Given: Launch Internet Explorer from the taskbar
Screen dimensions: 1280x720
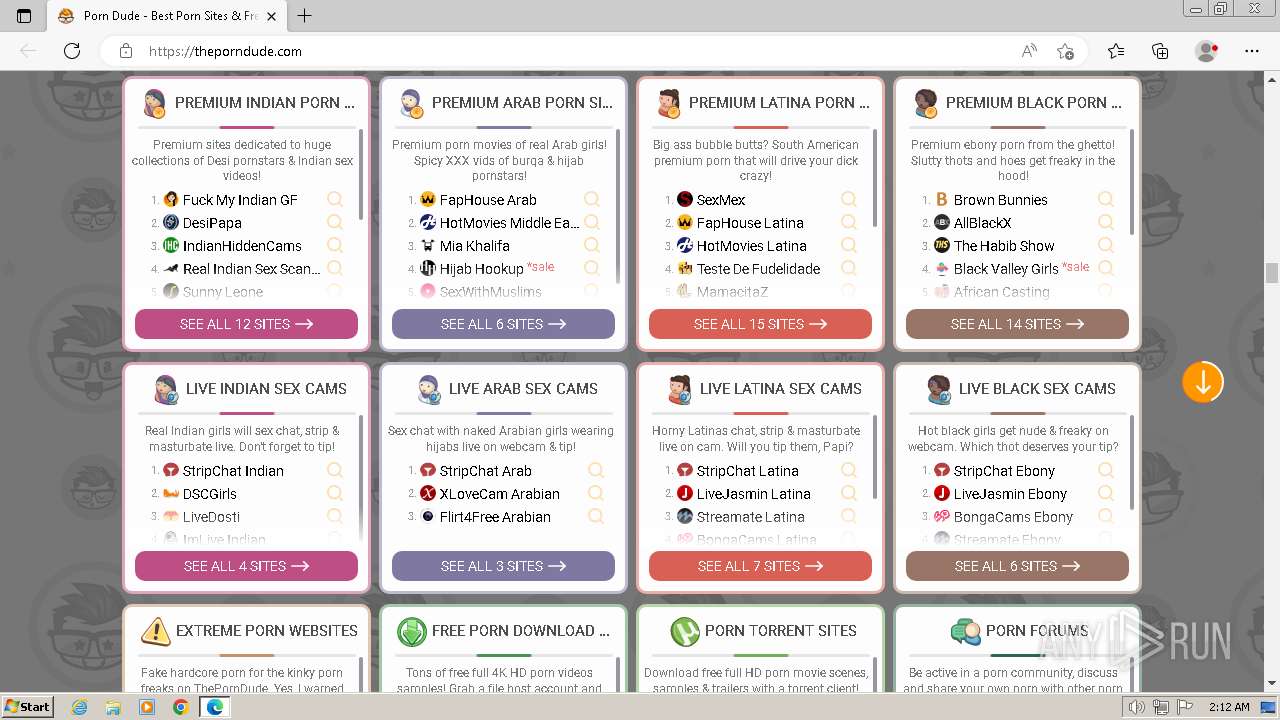Looking at the screenshot, I should point(80,707).
